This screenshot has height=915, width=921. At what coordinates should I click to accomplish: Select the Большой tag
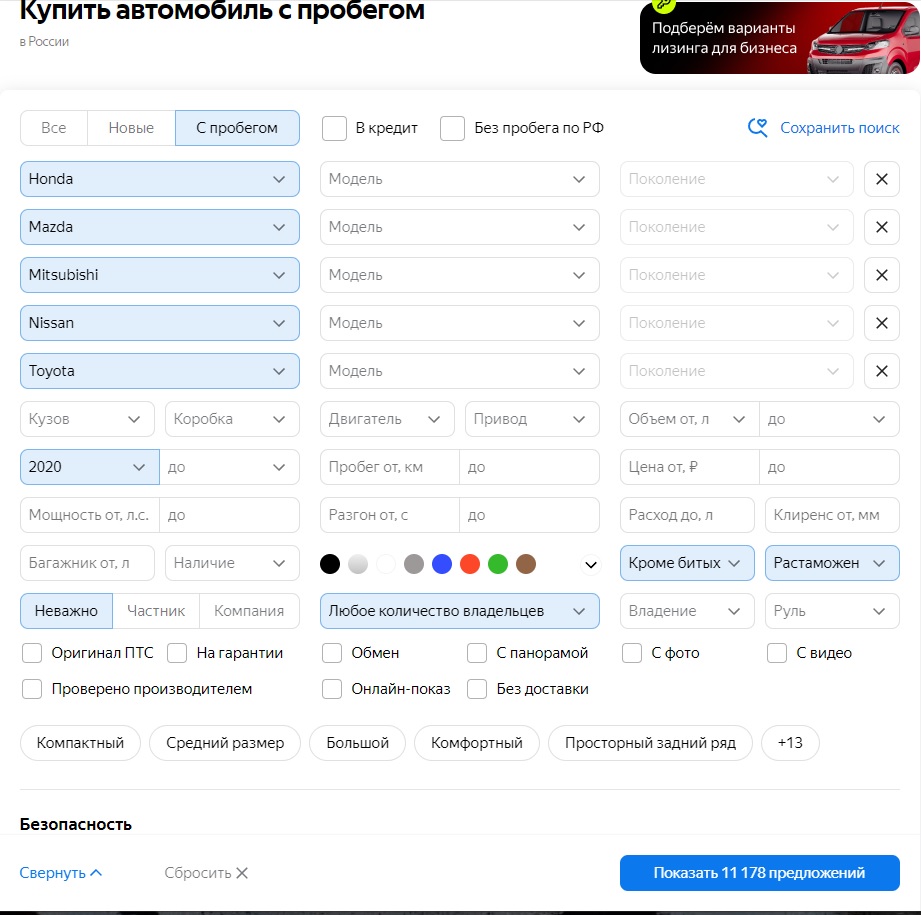pos(357,743)
